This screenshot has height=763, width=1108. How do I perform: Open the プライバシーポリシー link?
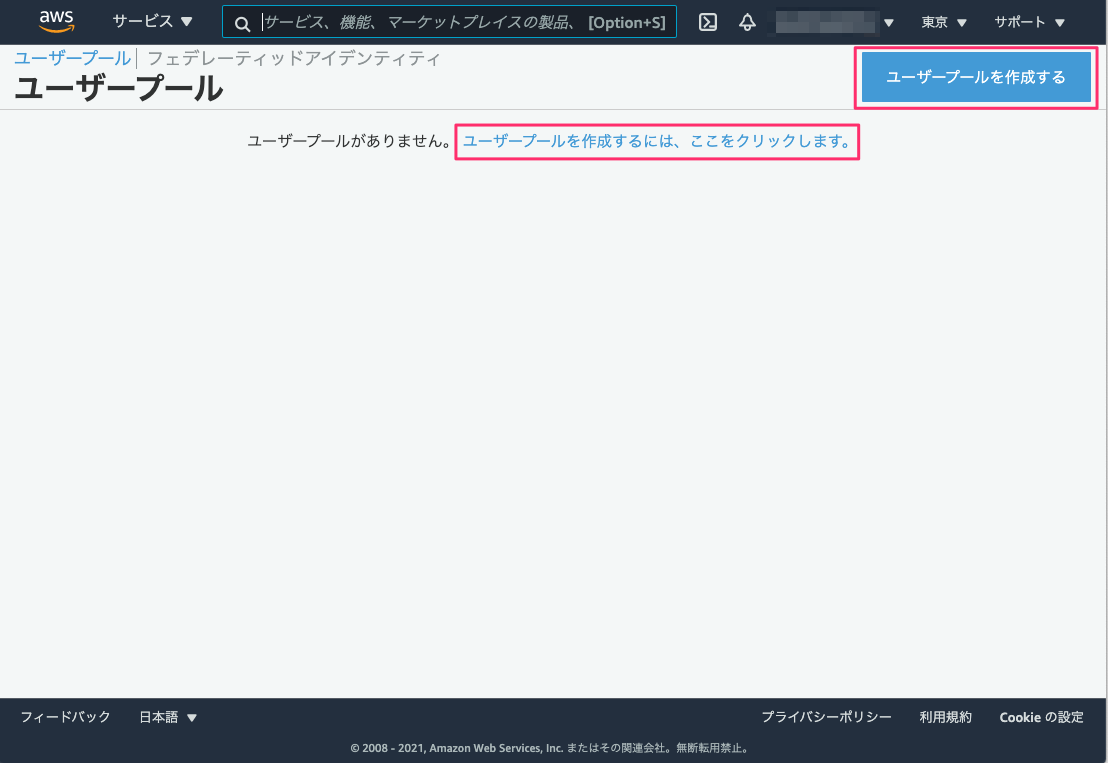(x=826, y=717)
